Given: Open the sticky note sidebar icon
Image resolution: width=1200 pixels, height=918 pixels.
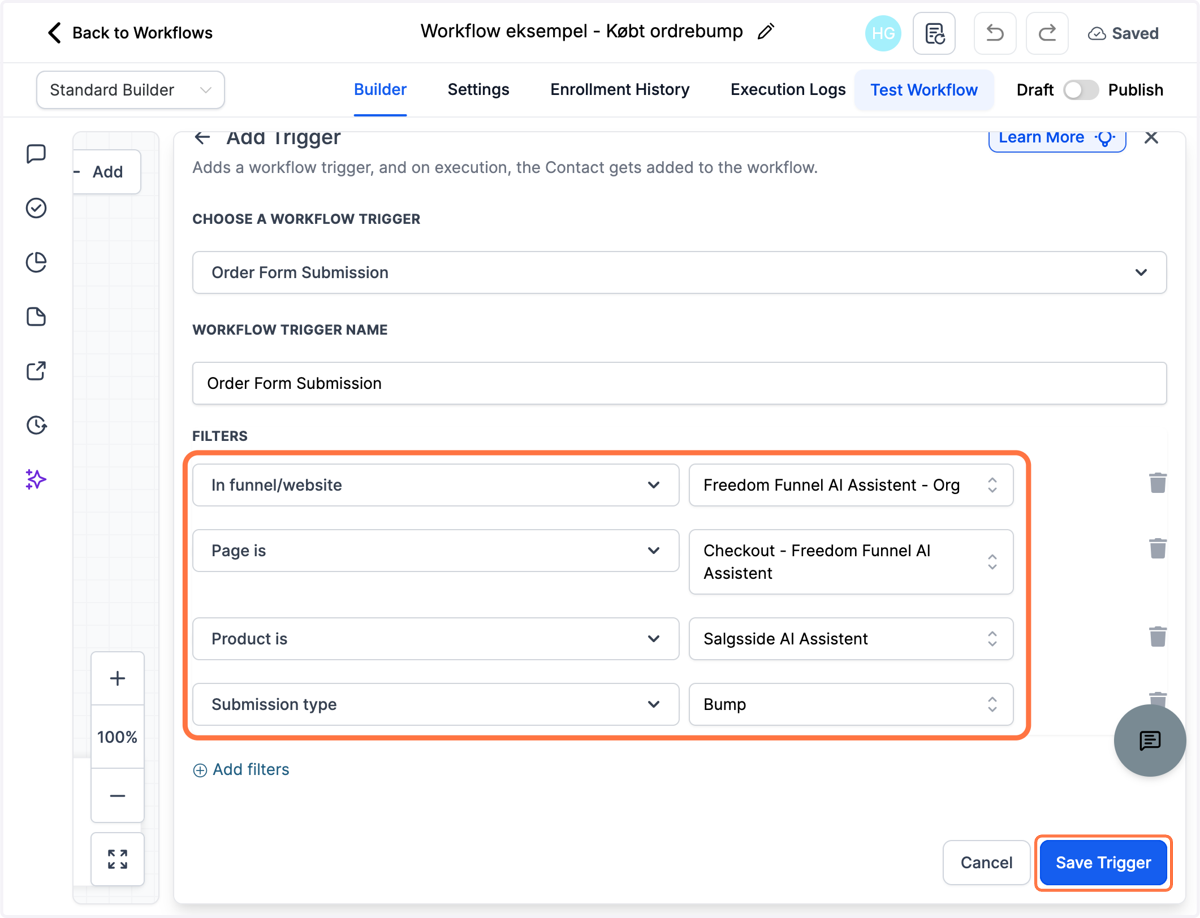Looking at the screenshot, I should pos(36,317).
